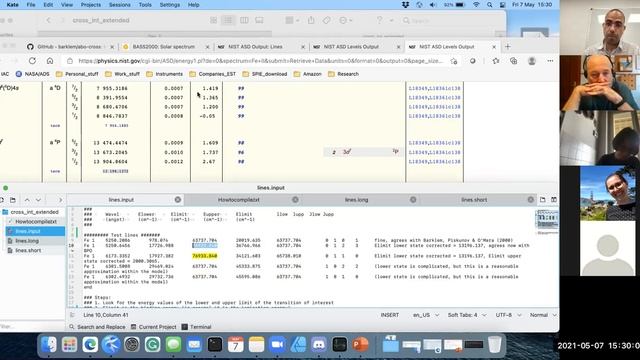Viewport: 640px width, 360px height.
Task: Open Microsoft Edge from the Dock
Action: click(x=90, y=345)
